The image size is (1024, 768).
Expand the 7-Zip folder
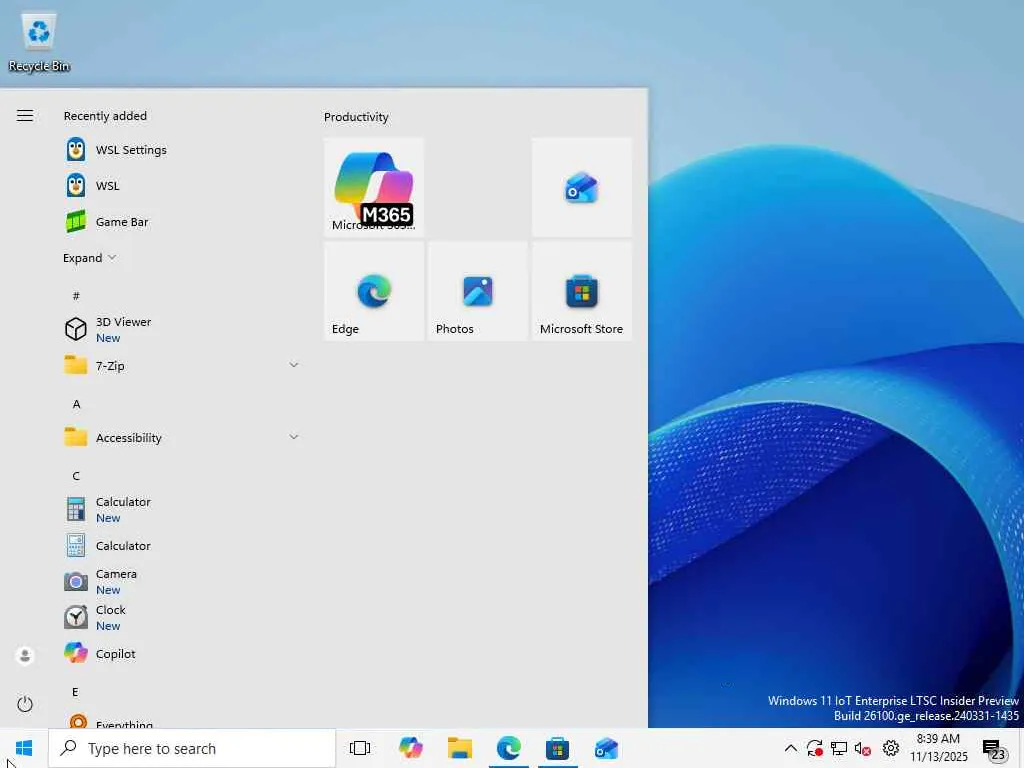pos(182,365)
